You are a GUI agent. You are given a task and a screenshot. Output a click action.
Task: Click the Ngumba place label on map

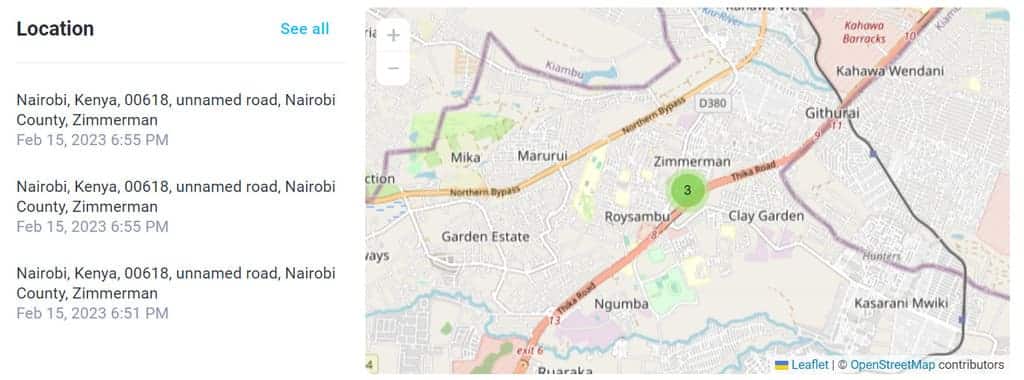621,304
